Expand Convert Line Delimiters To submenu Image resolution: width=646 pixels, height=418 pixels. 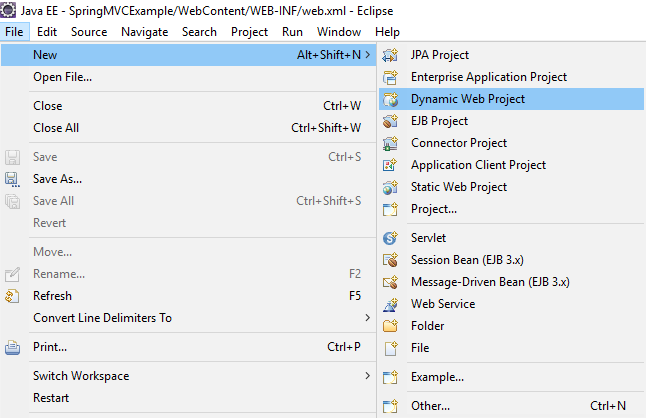click(367, 318)
